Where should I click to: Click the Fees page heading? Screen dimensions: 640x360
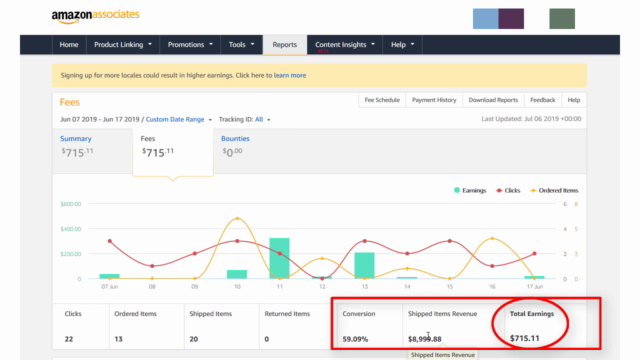pyautogui.click(x=69, y=102)
